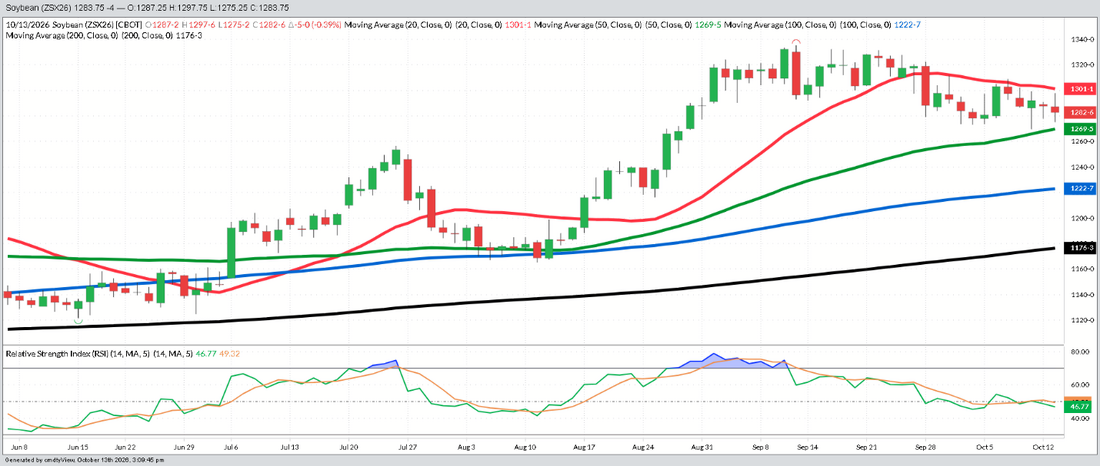Click the green '1269-5' value in the legend
This screenshot has width=1100, height=466.
click(708, 25)
